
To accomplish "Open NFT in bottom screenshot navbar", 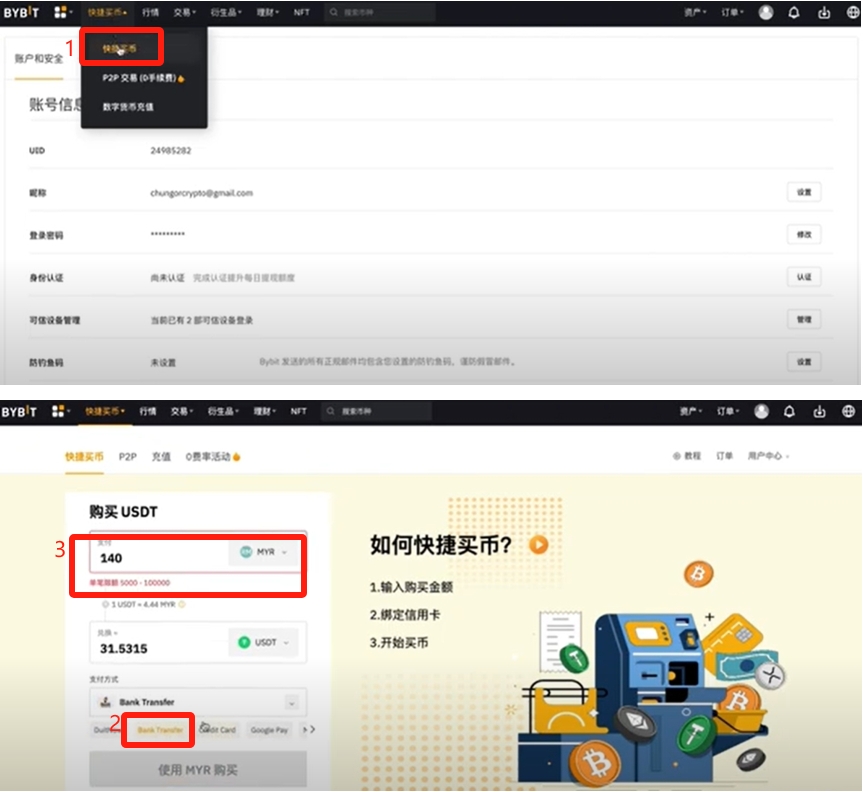I will coord(298,411).
